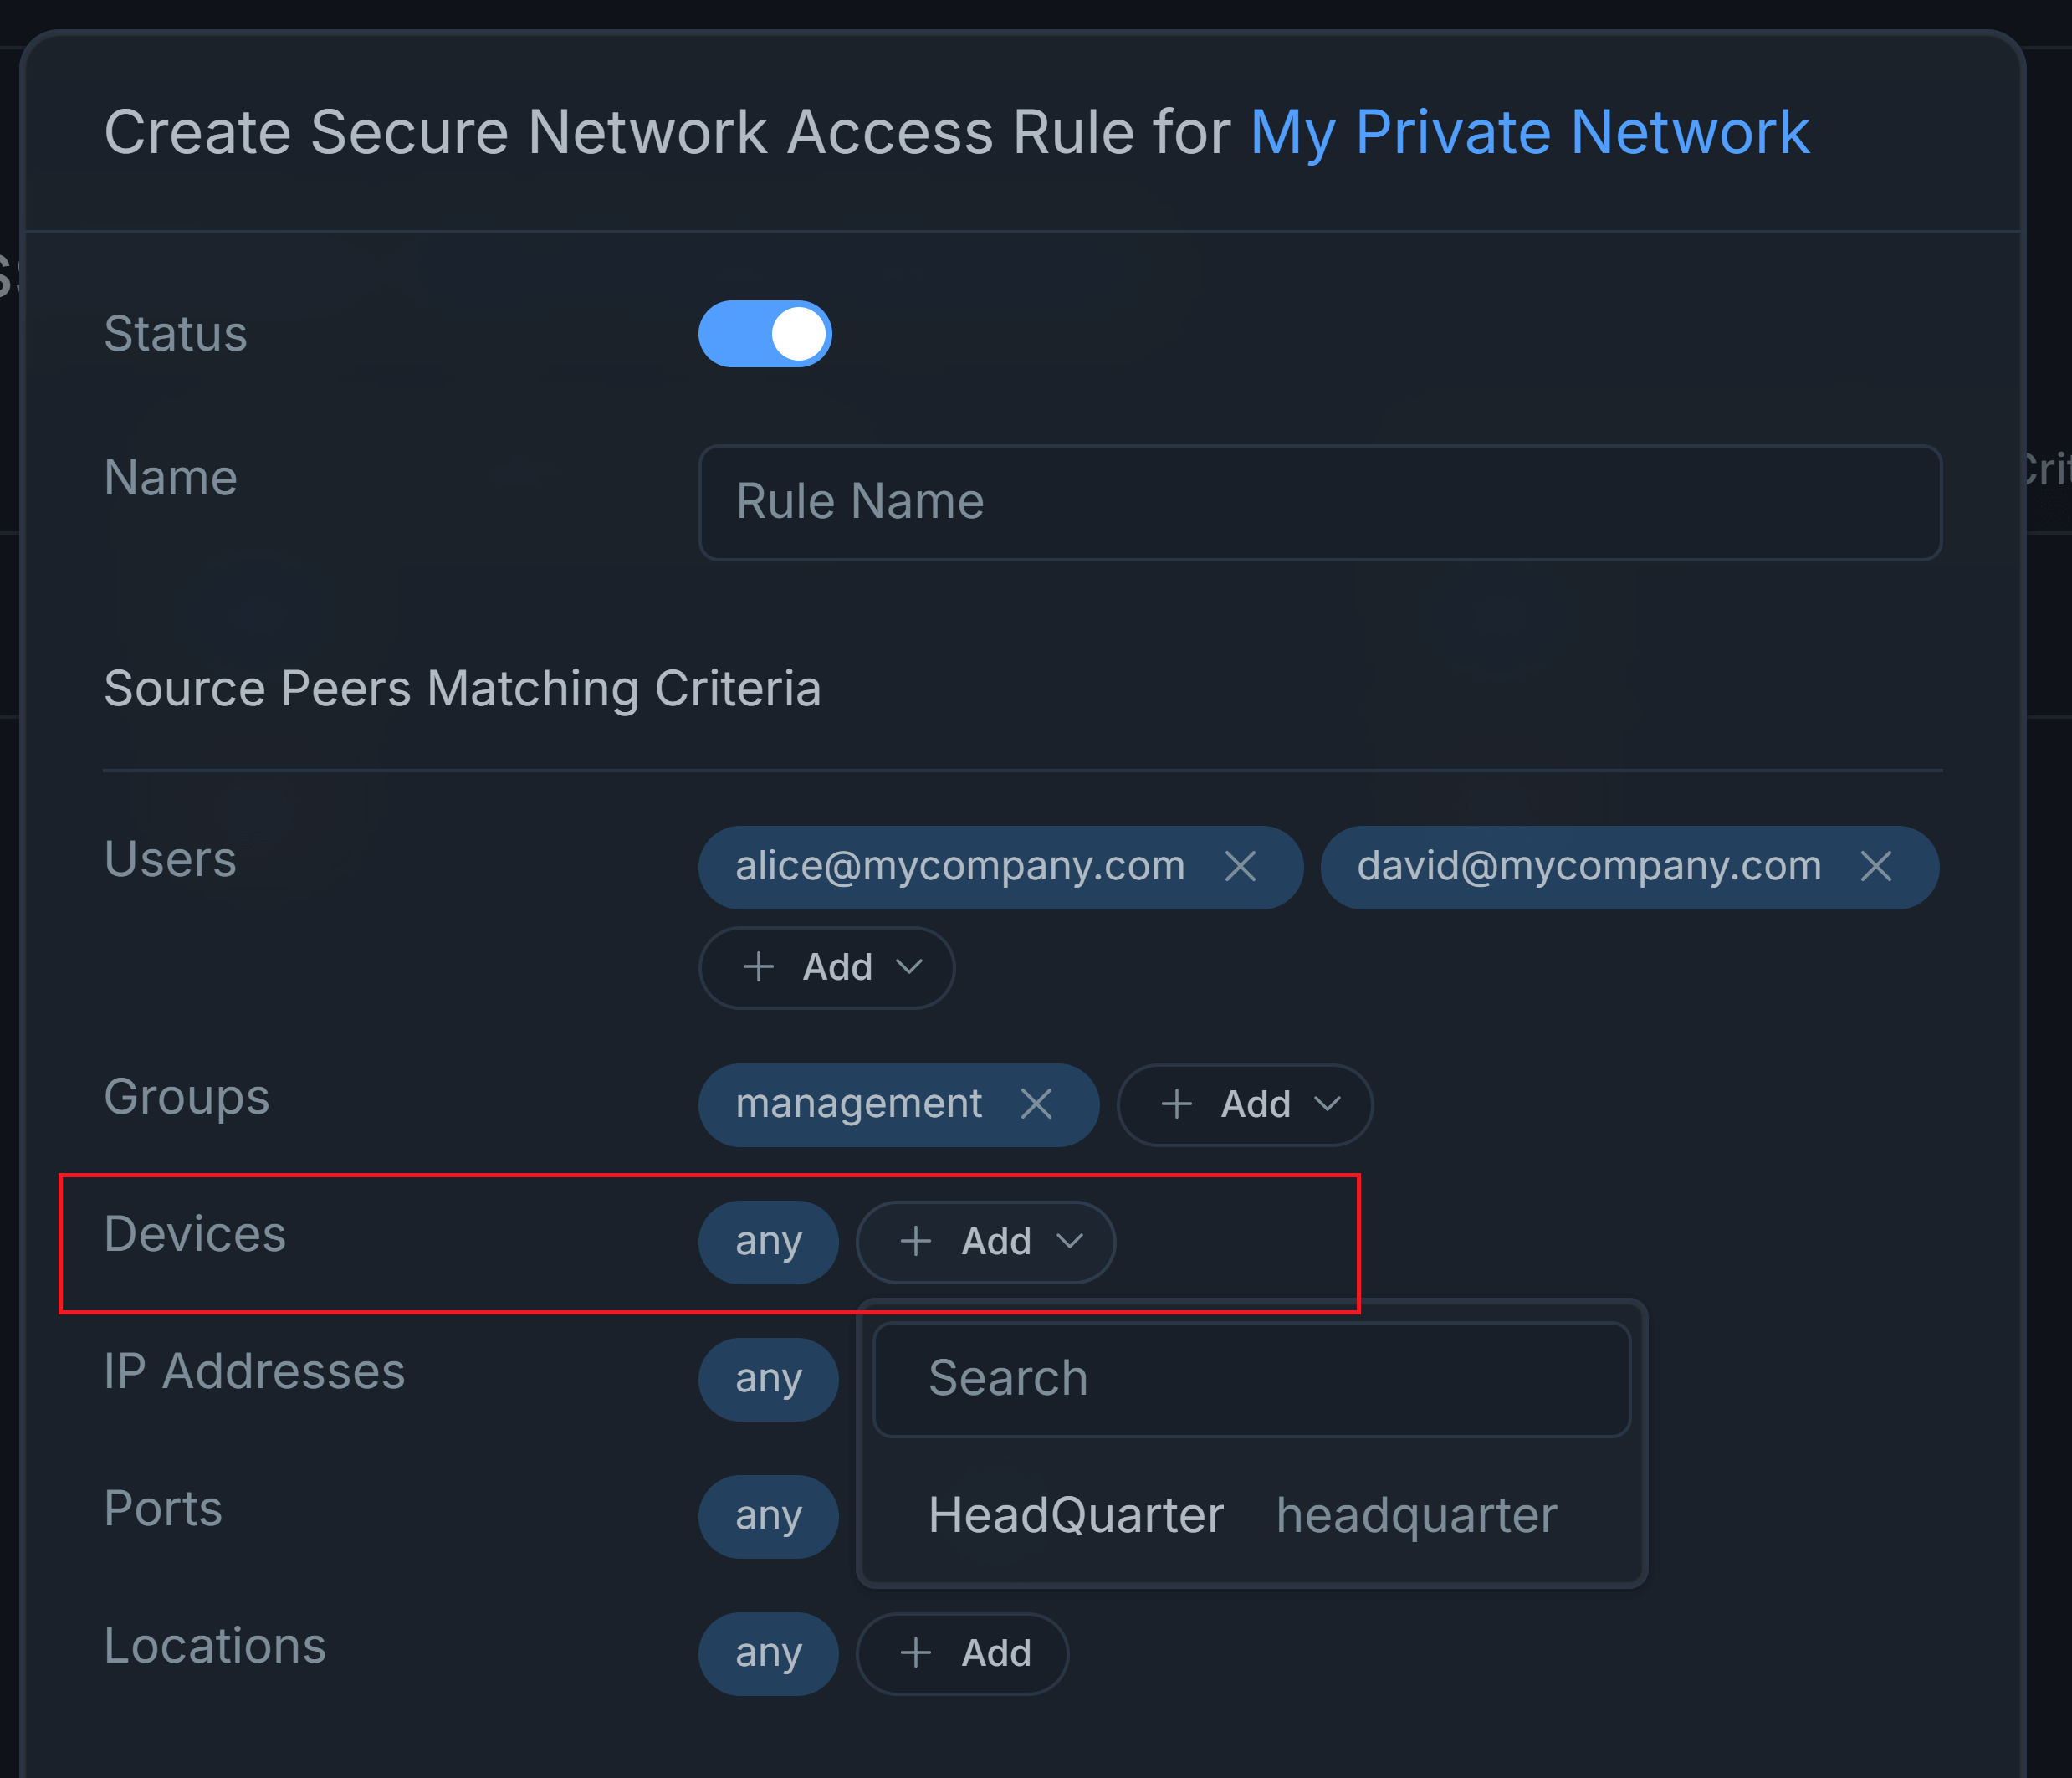Image resolution: width=2072 pixels, height=1778 pixels.
Task: Toggle the rule Status switch
Action: [x=765, y=334]
